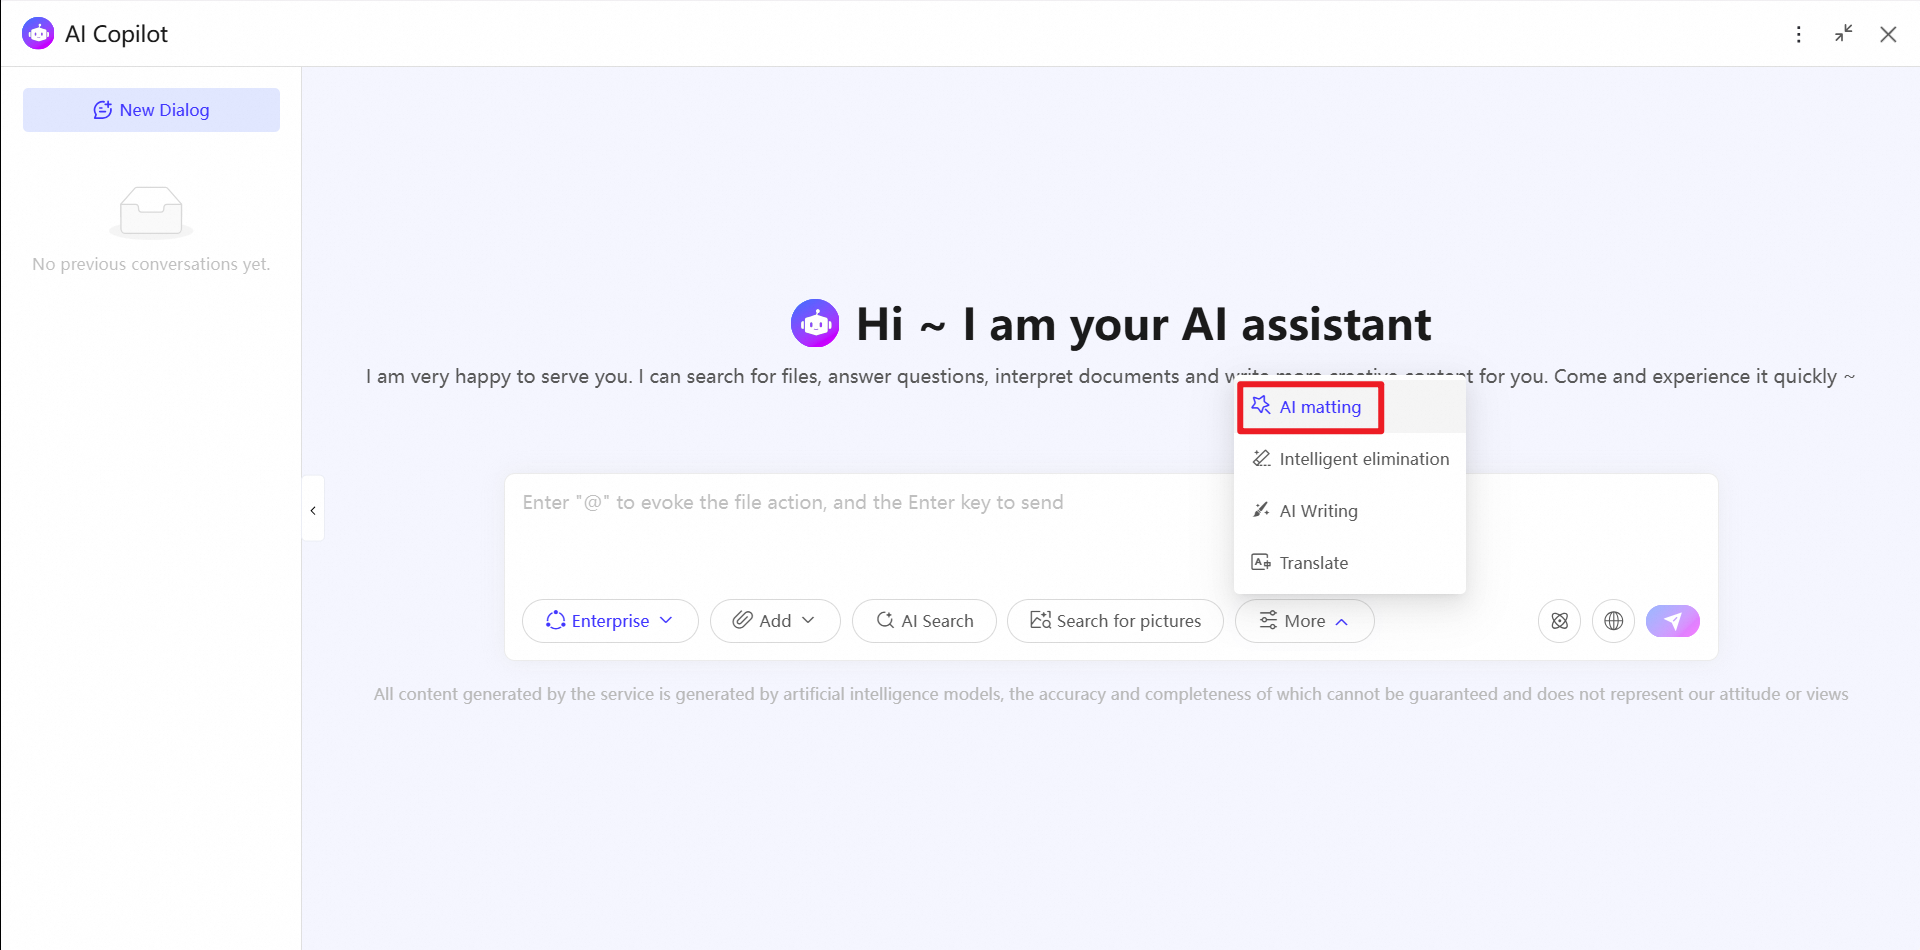Collapse the sidebar with the arrow handle

point(313,510)
